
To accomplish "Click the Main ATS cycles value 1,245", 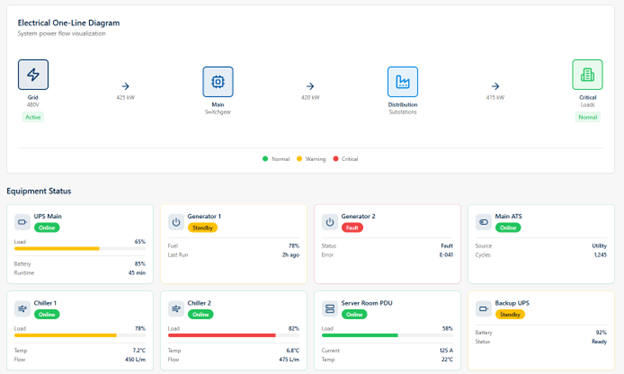I will (600, 255).
